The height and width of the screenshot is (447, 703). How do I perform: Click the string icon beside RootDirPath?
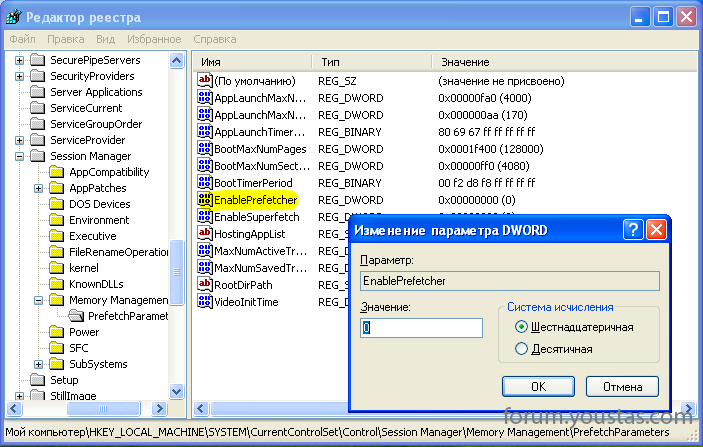click(x=204, y=285)
